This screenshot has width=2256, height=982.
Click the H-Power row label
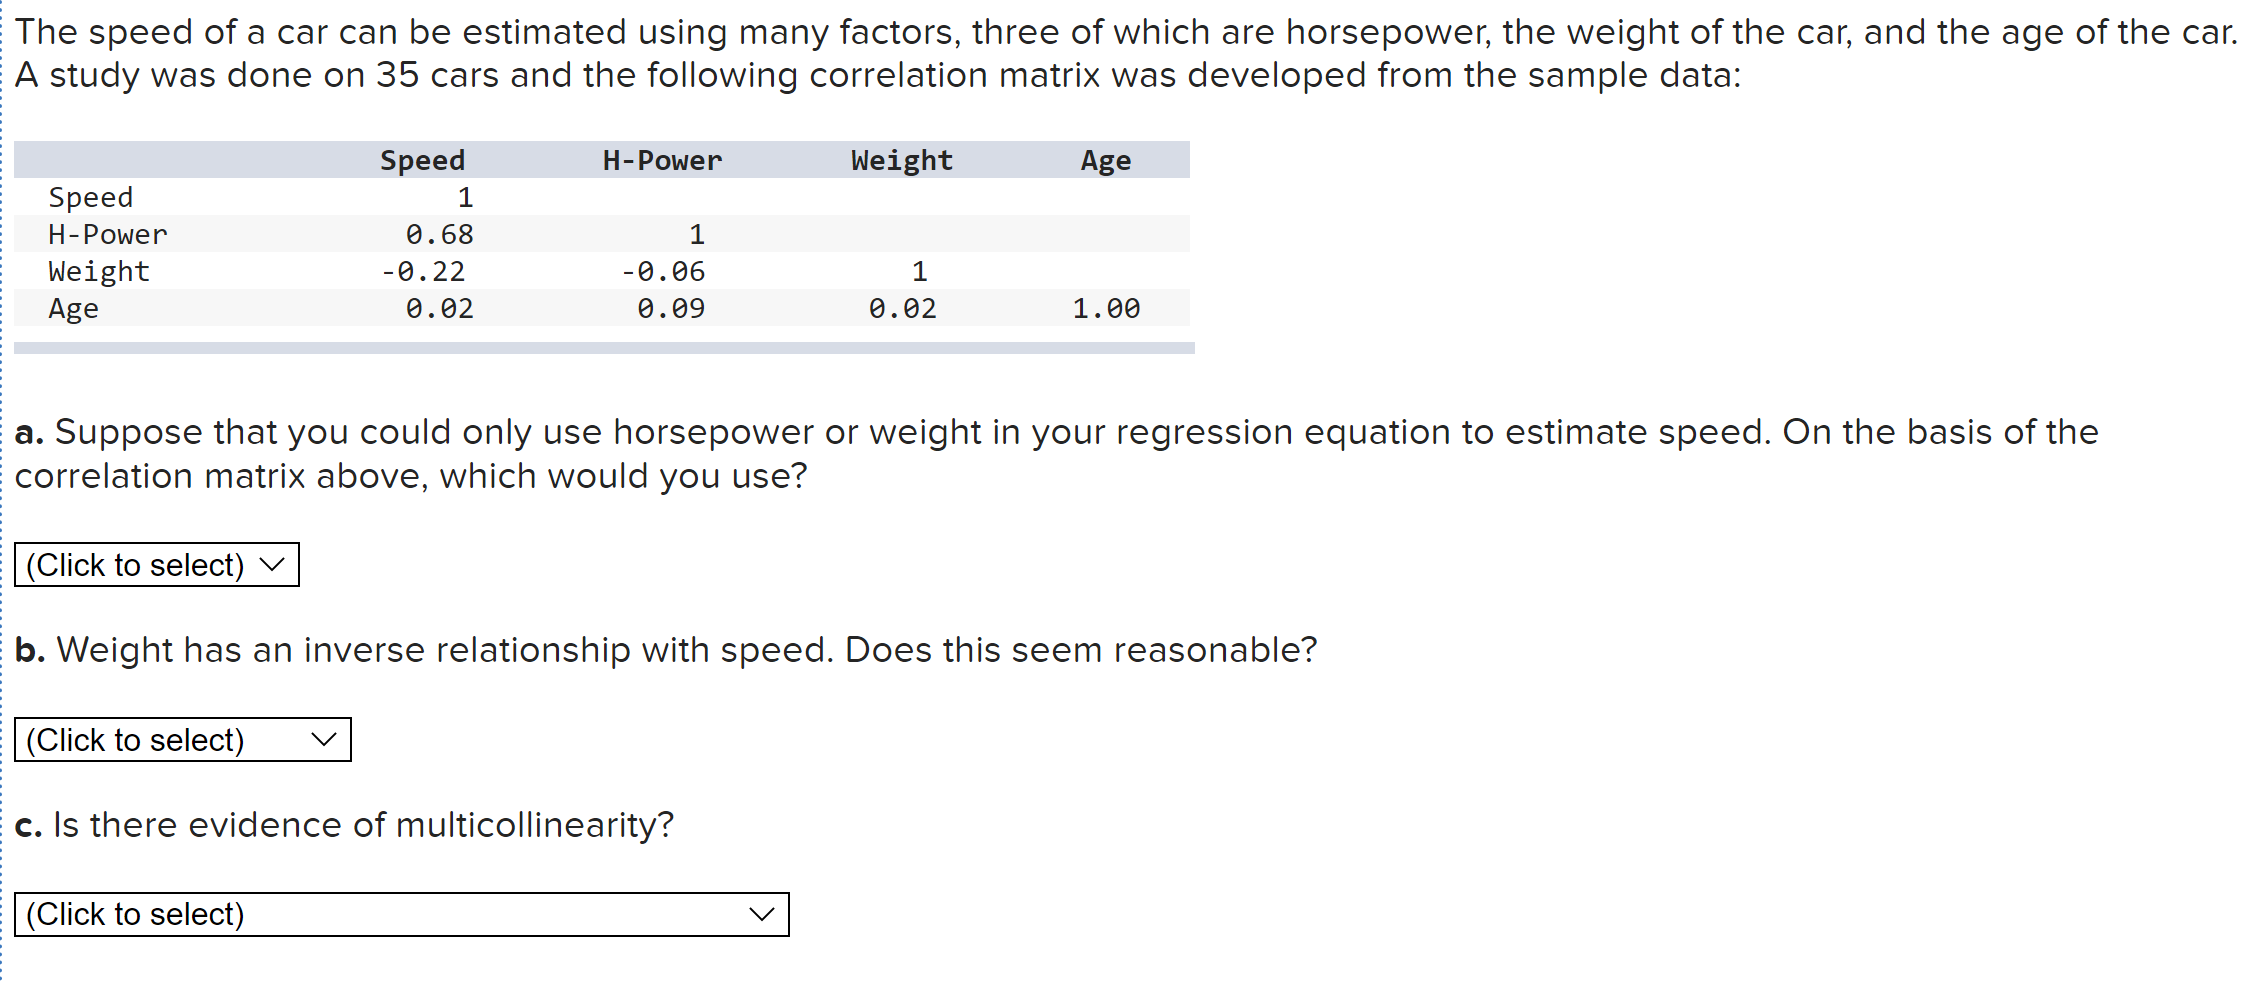tap(107, 234)
